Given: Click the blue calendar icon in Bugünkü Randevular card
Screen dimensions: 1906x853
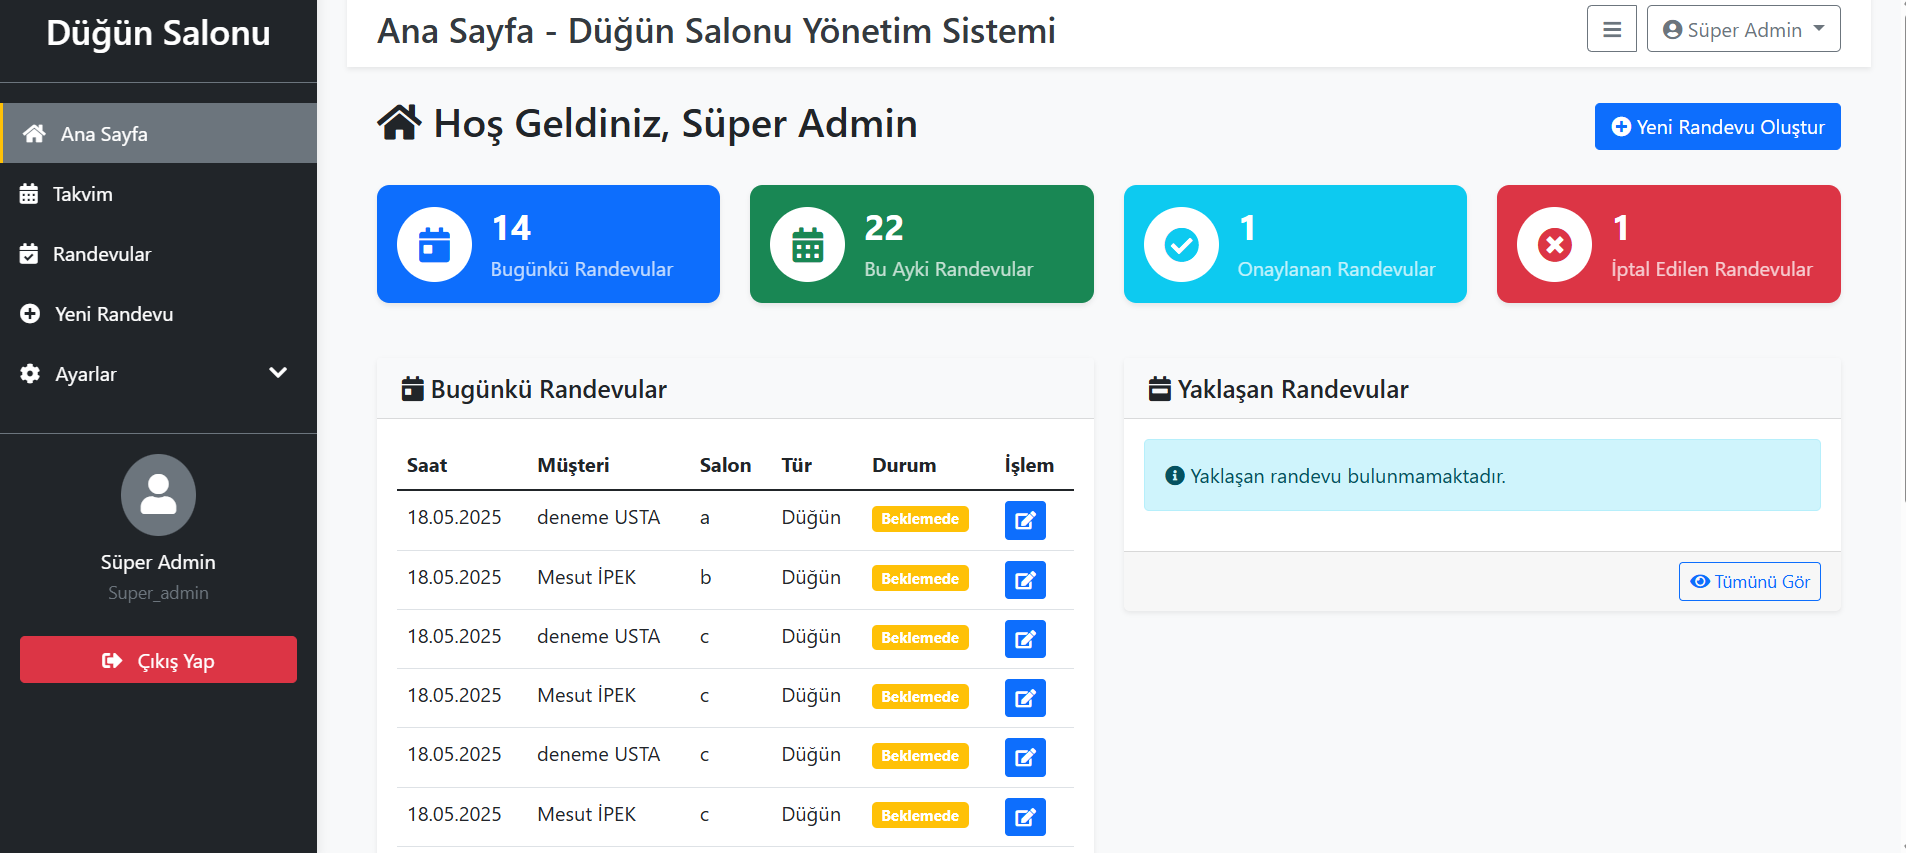Looking at the screenshot, I should click(434, 245).
